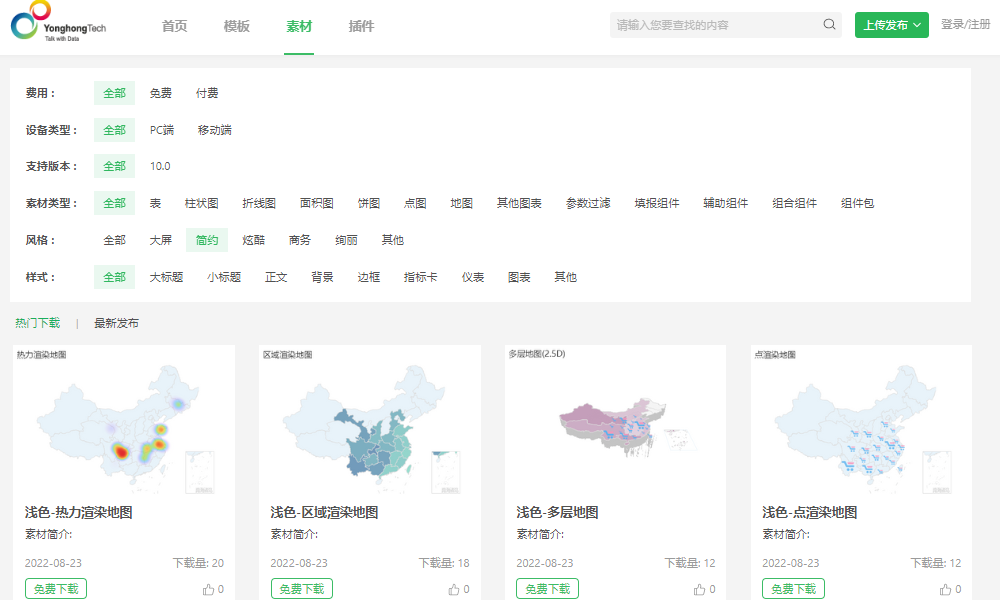Switch to the 最新发布 tab

pos(117,323)
